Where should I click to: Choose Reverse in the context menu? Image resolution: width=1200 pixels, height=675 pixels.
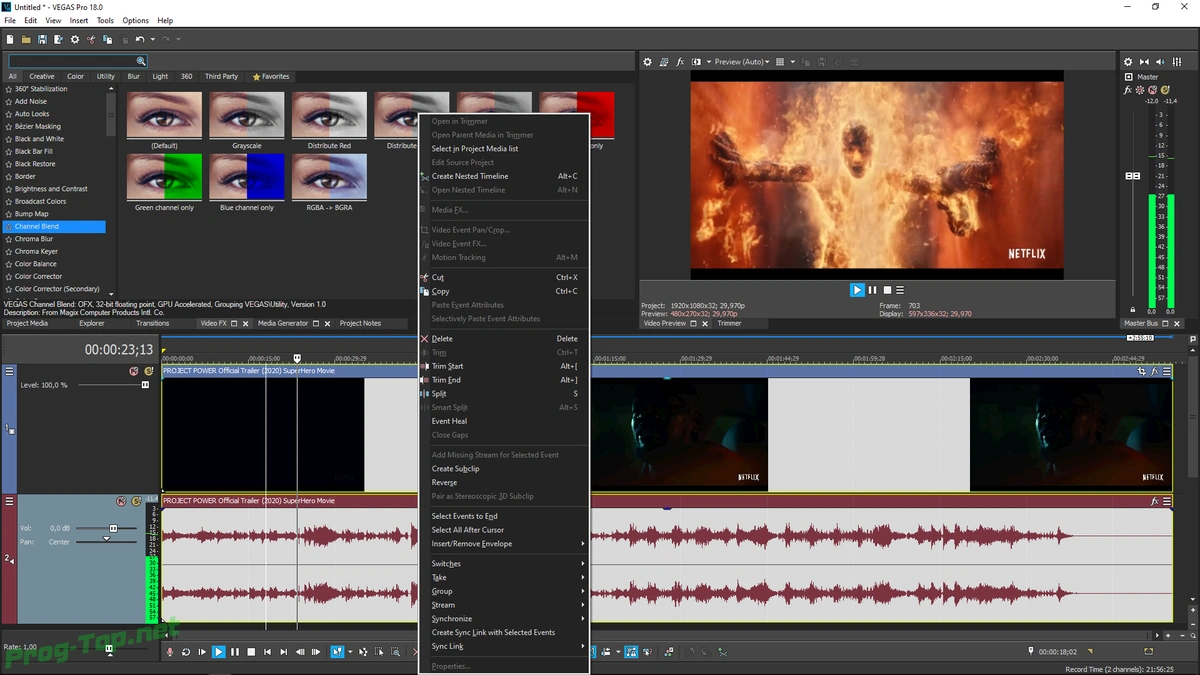504,482
